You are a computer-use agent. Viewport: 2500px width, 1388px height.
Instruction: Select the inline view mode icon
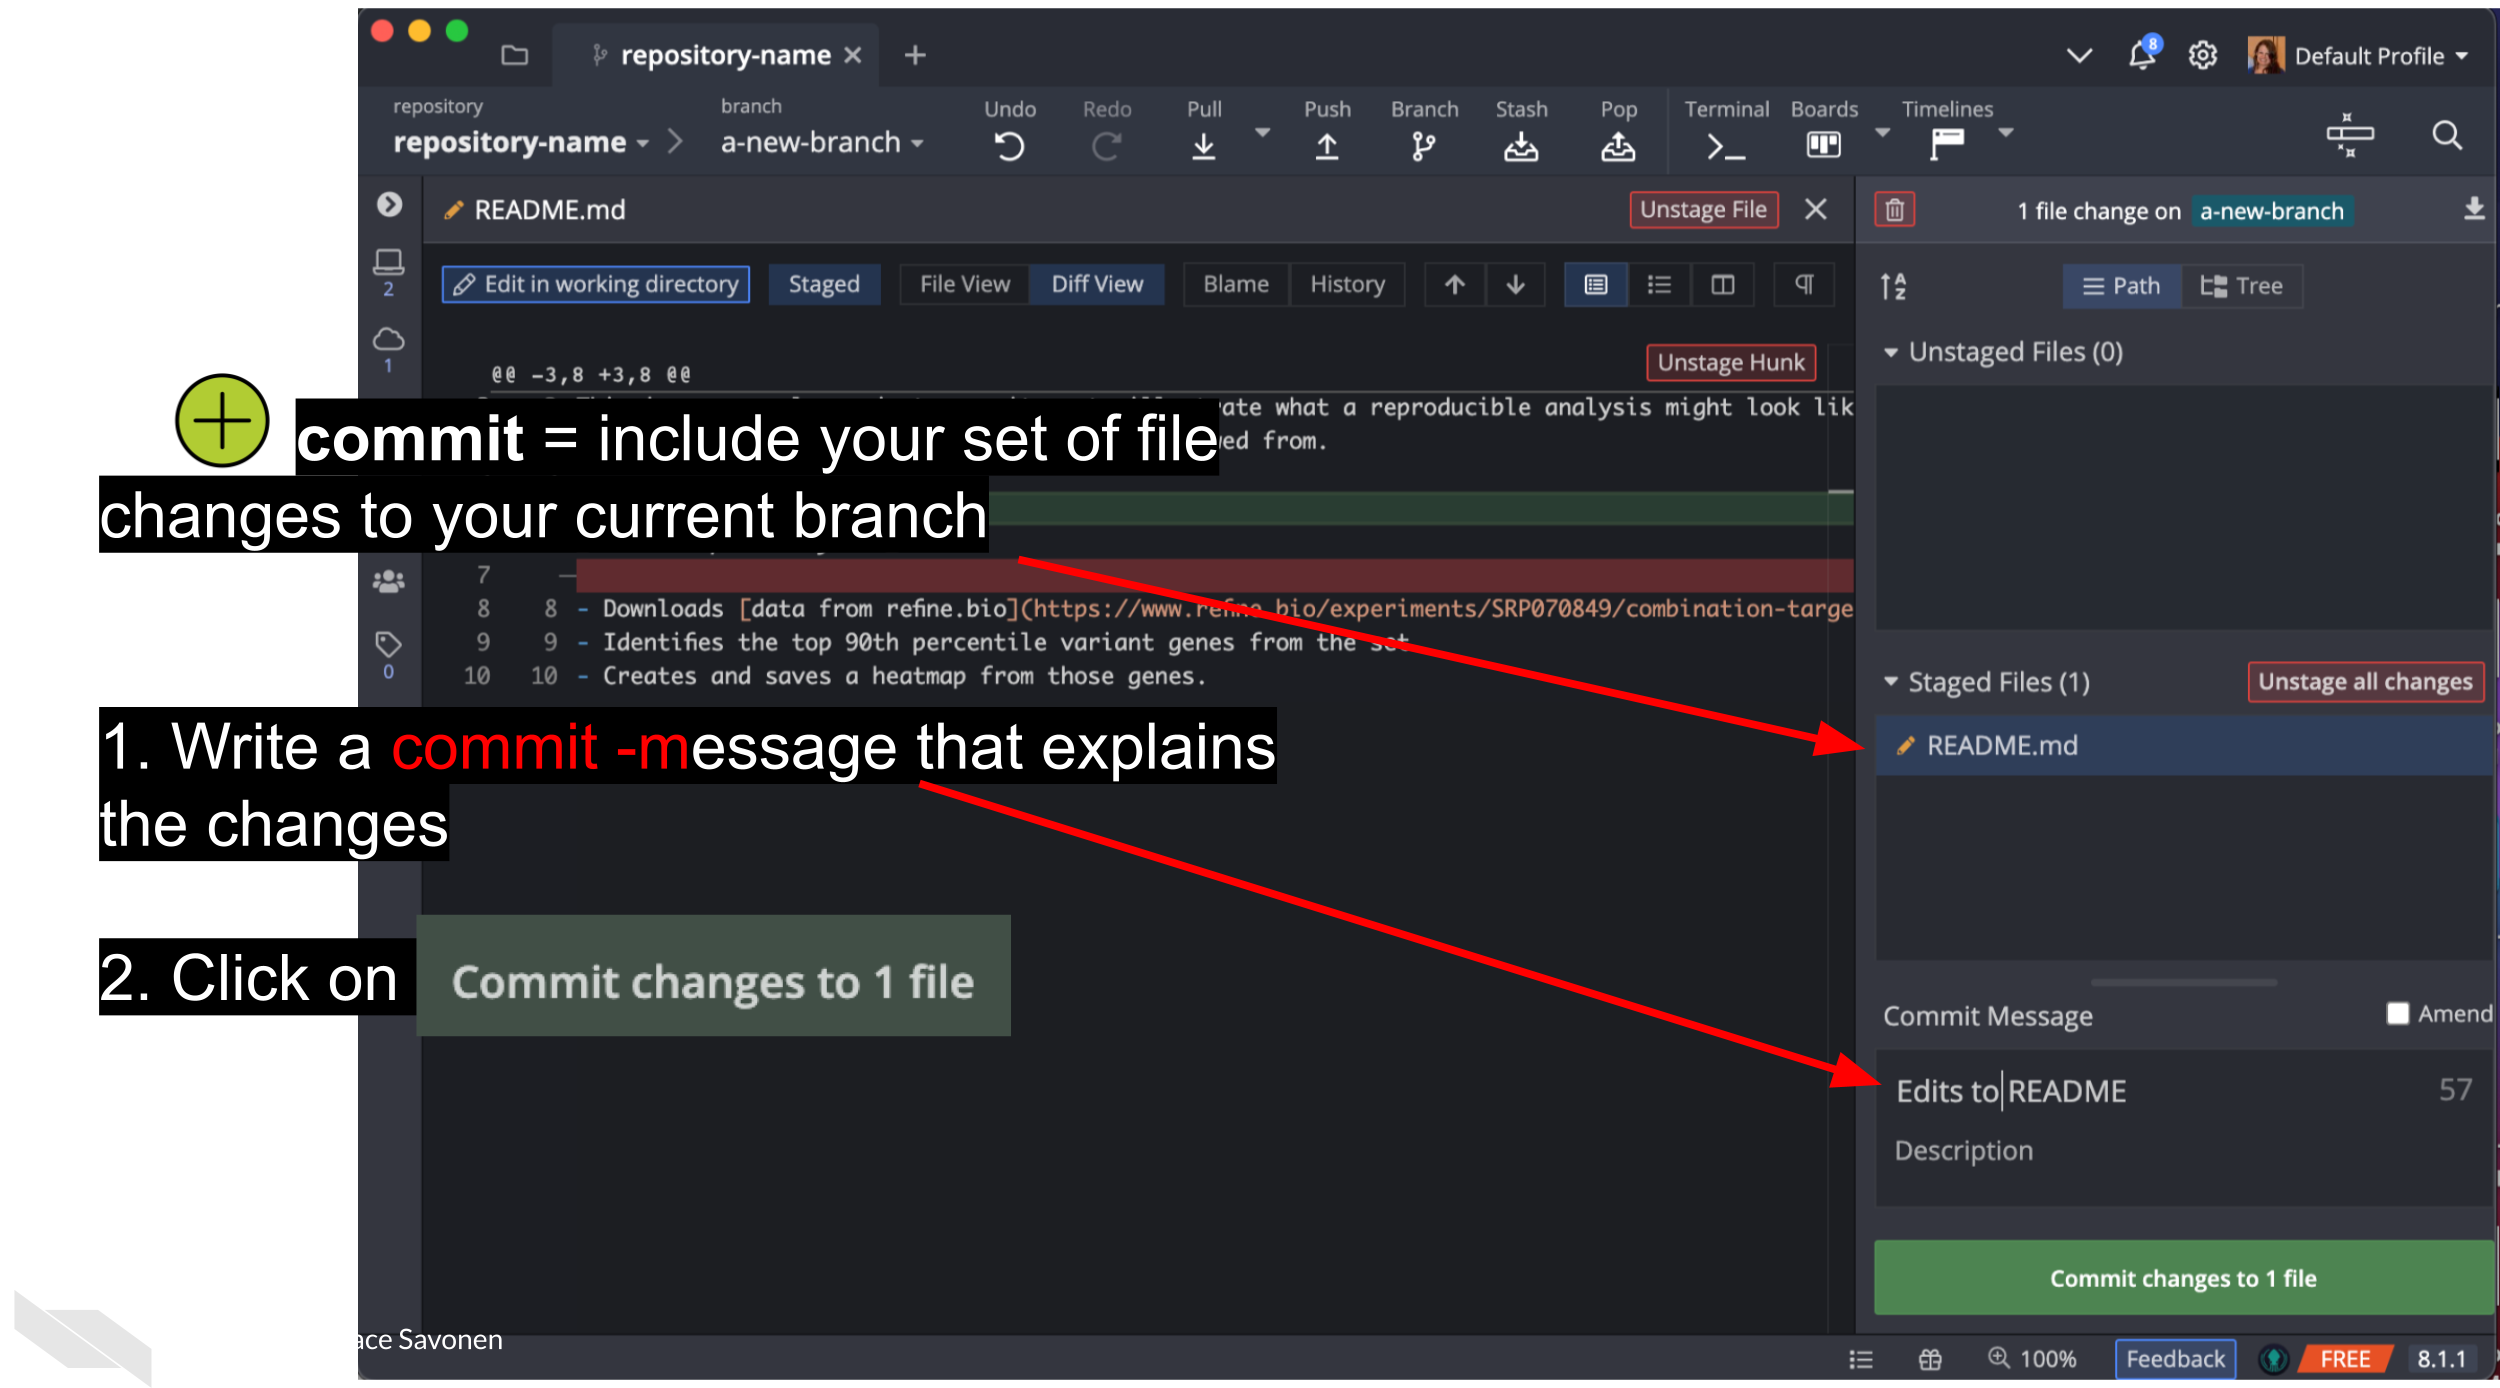click(x=1659, y=285)
